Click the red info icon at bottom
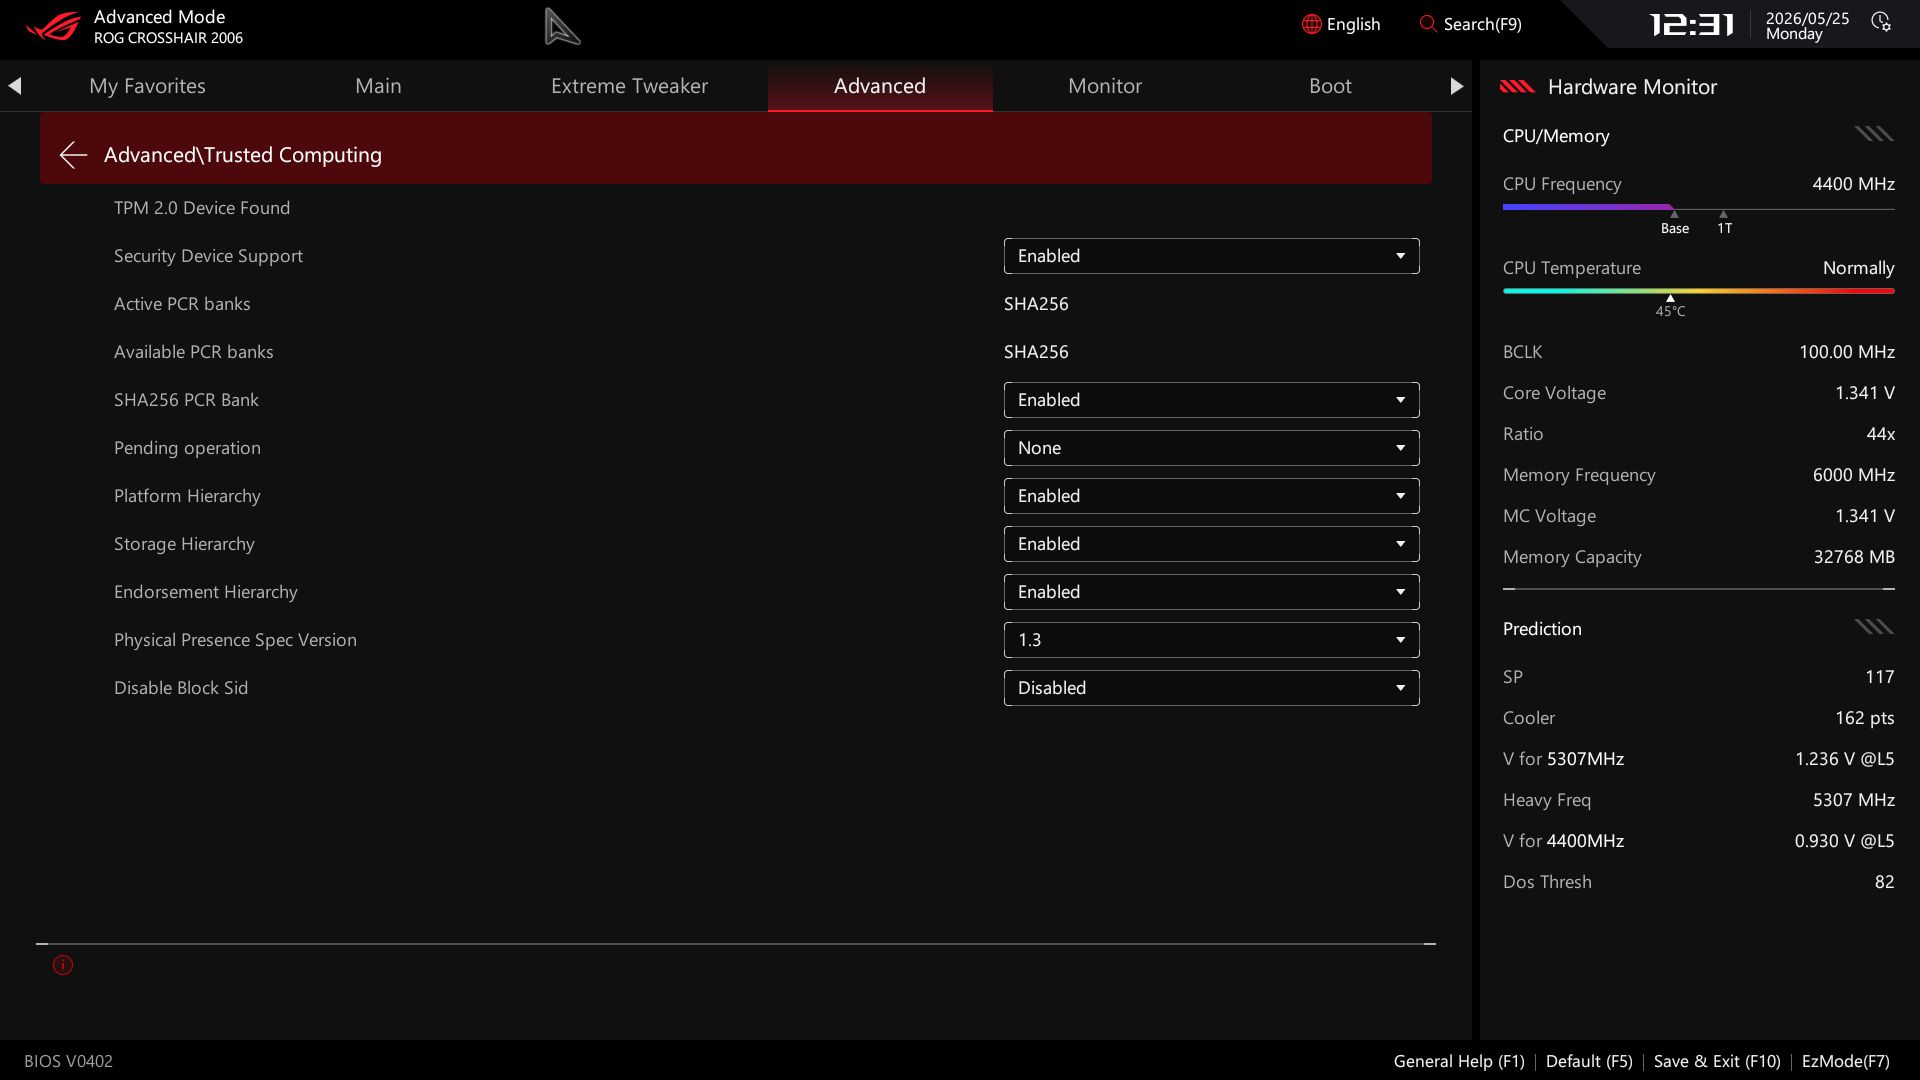This screenshot has height=1080, width=1920. coord(63,965)
